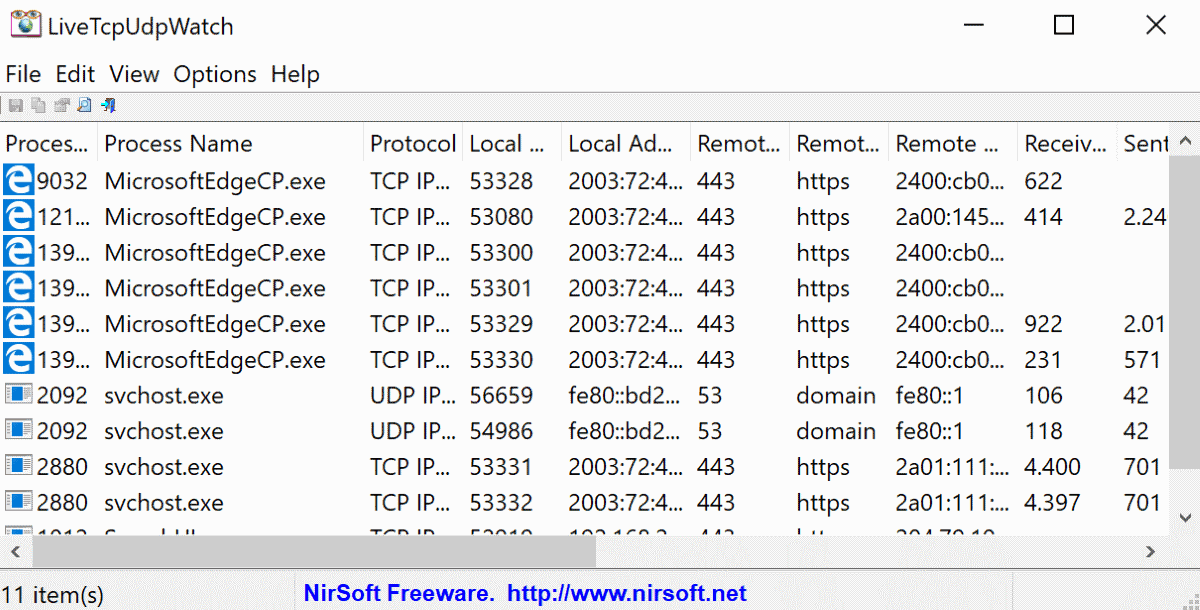The width and height of the screenshot is (1200, 610).
Task: Open the File menu
Action: pos(23,74)
